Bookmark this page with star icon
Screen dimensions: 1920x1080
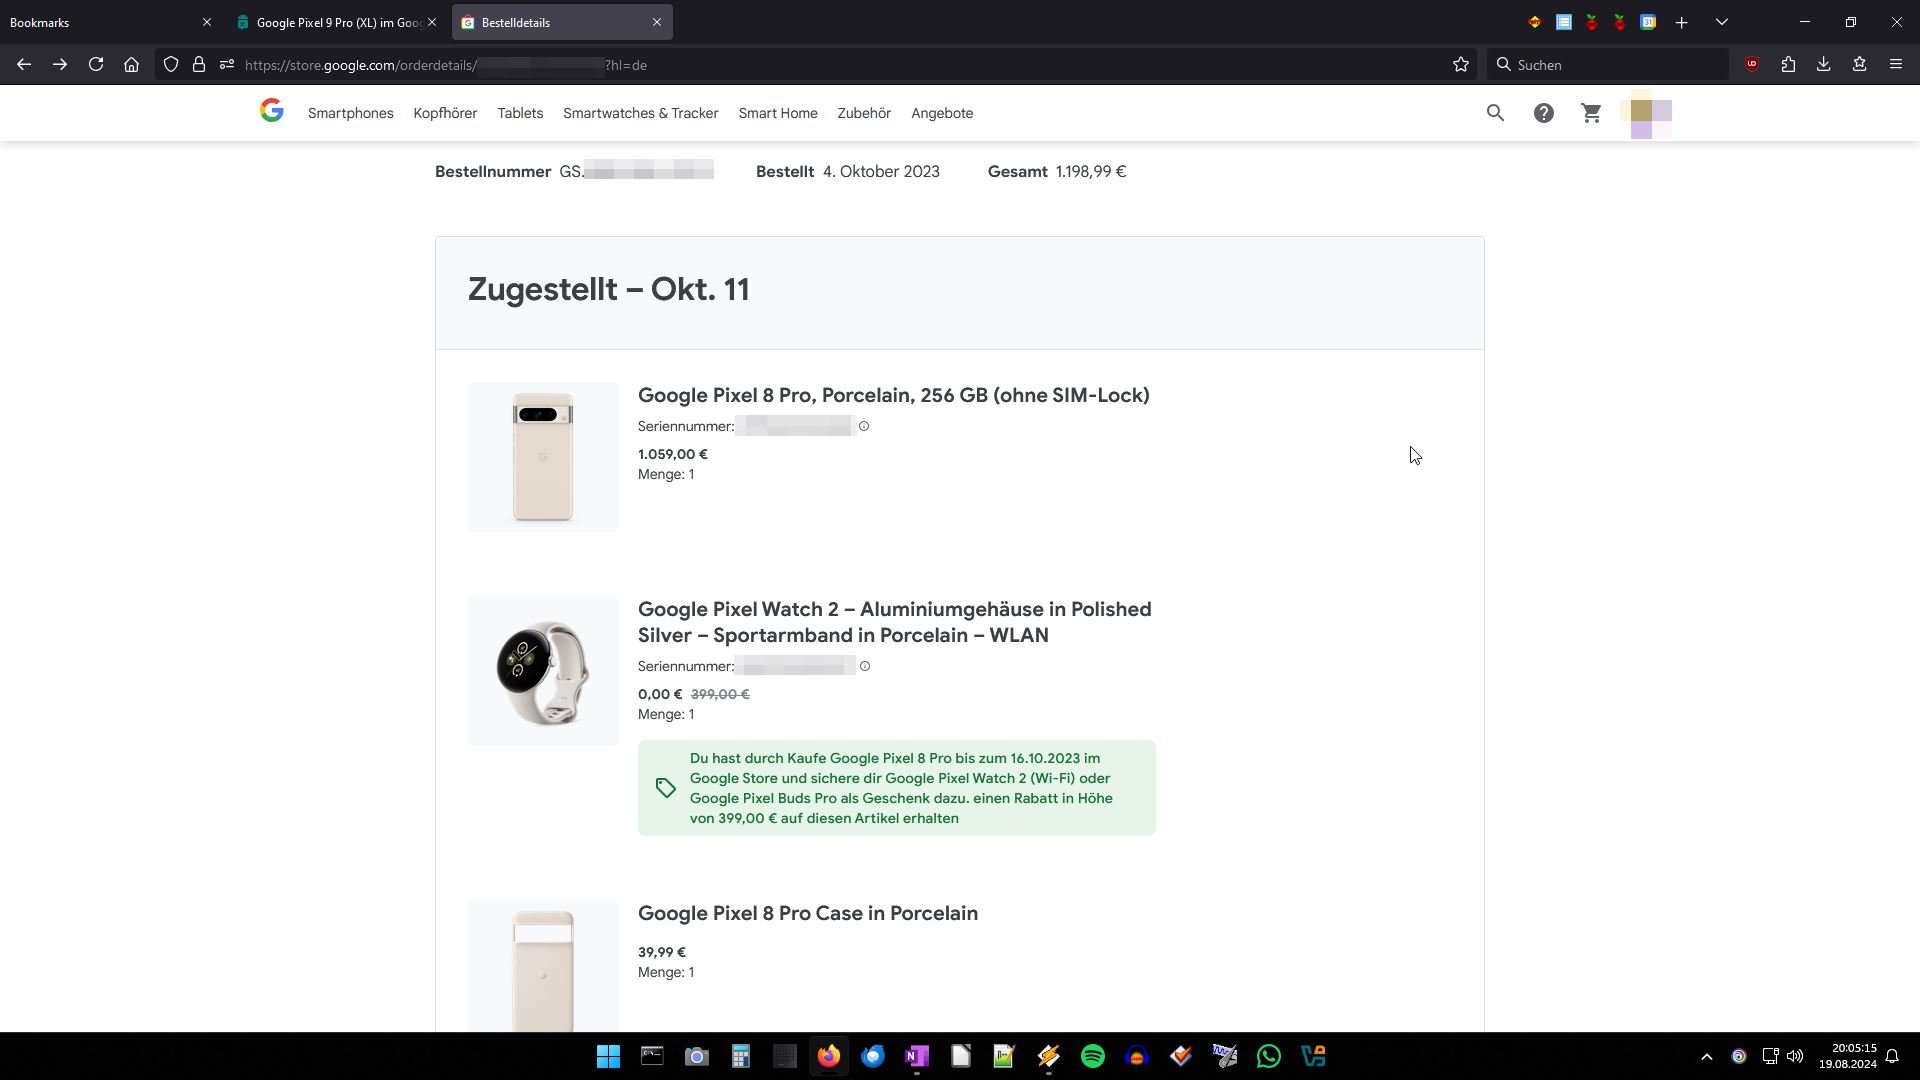point(1461,65)
